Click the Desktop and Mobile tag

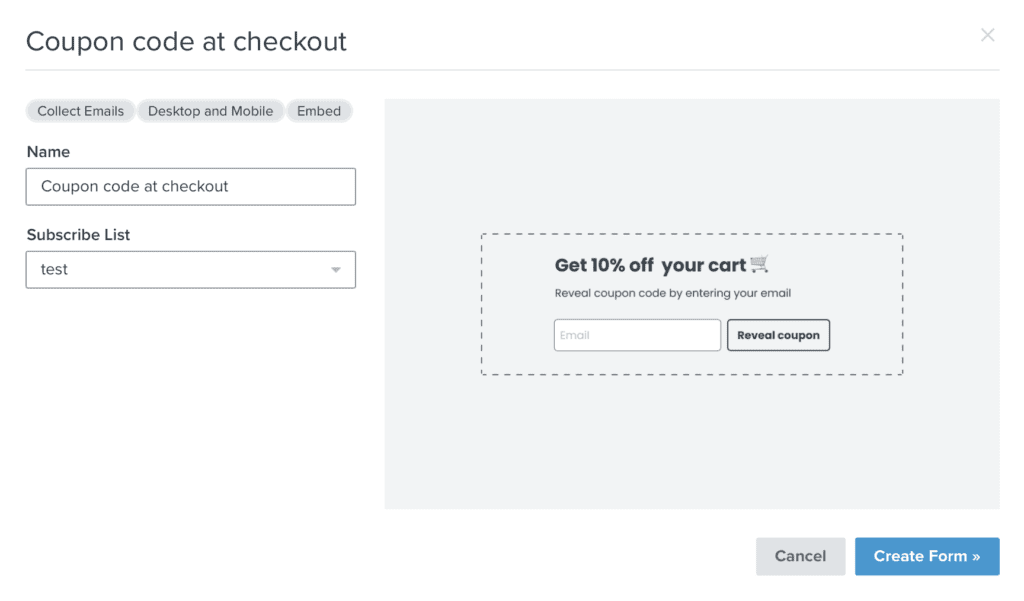(210, 111)
